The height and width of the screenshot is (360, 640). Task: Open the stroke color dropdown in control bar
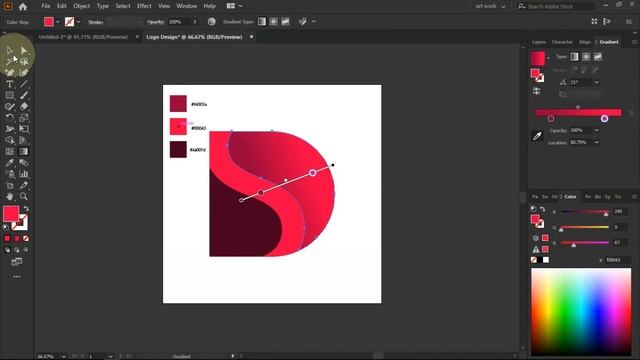pos(78,22)
